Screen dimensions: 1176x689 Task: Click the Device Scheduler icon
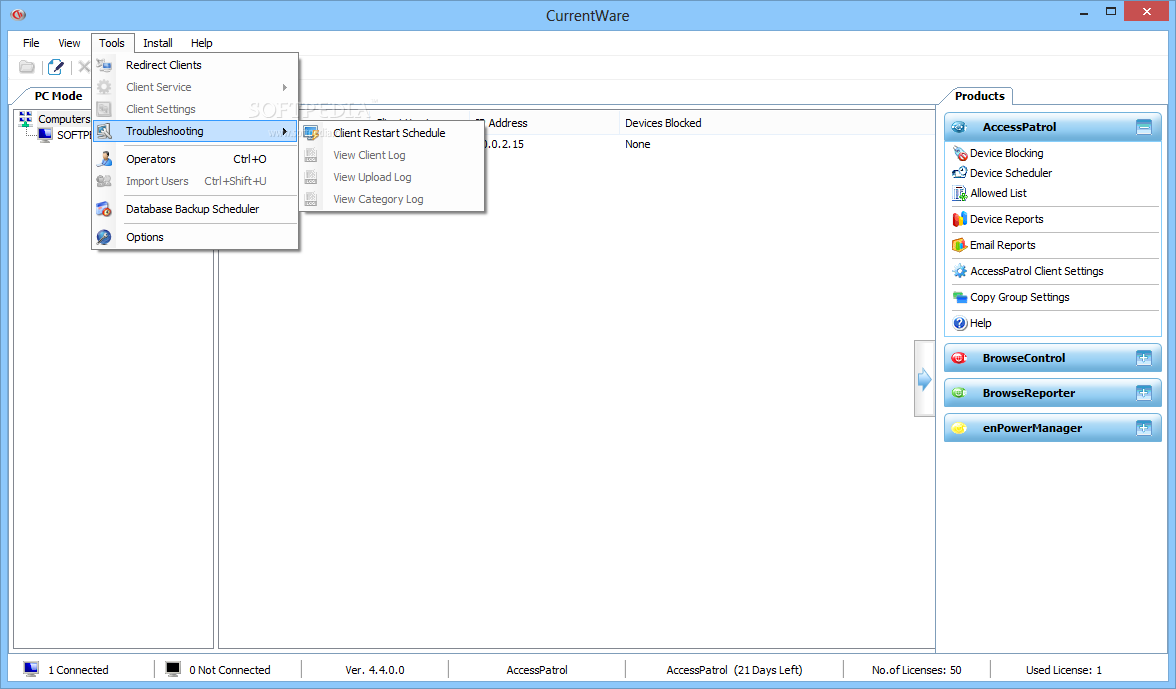pos(959,173)
